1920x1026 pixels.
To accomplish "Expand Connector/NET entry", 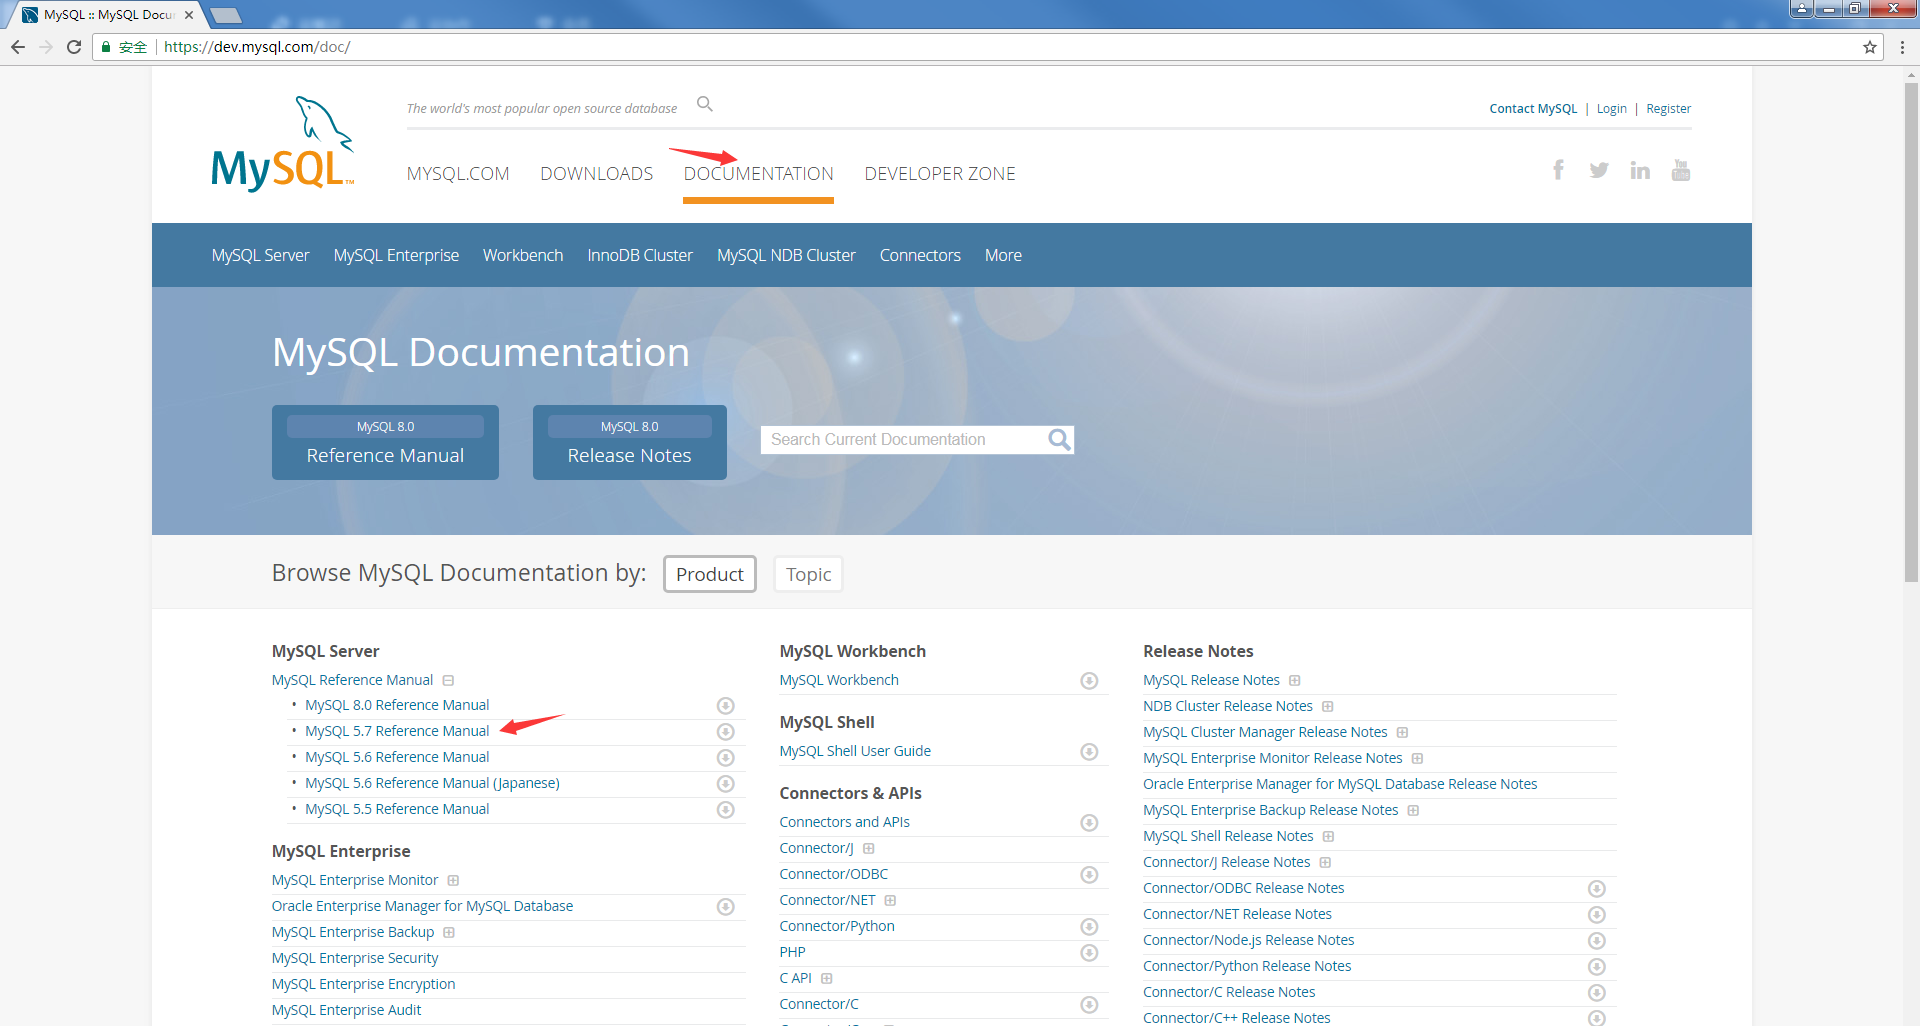I will 890,900.
